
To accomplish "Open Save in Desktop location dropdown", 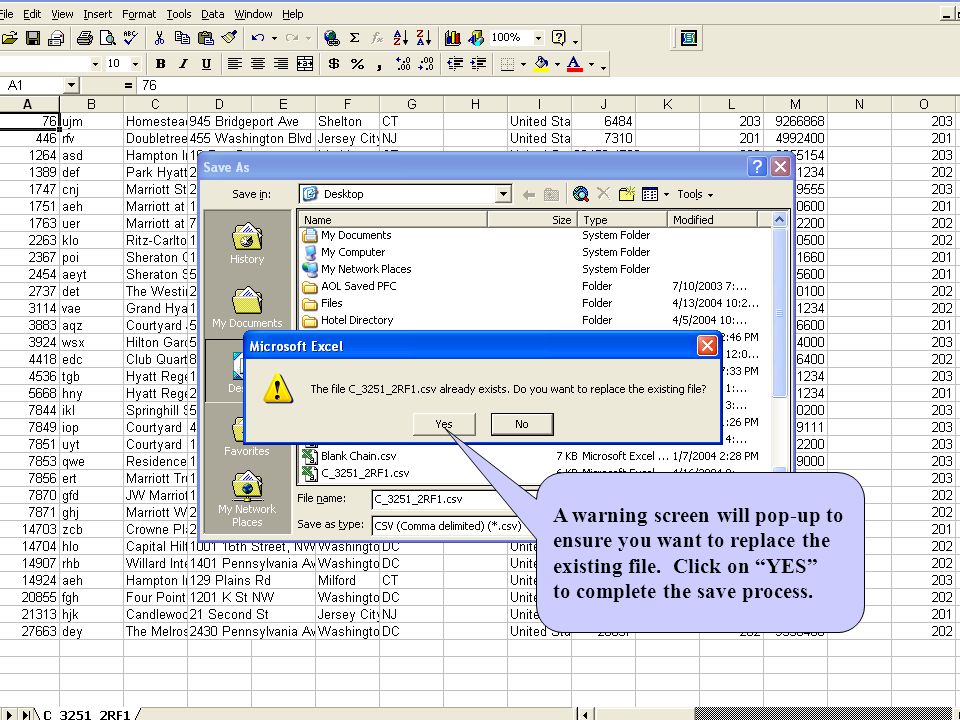I will pyautogui.click(x=503, y=194).
